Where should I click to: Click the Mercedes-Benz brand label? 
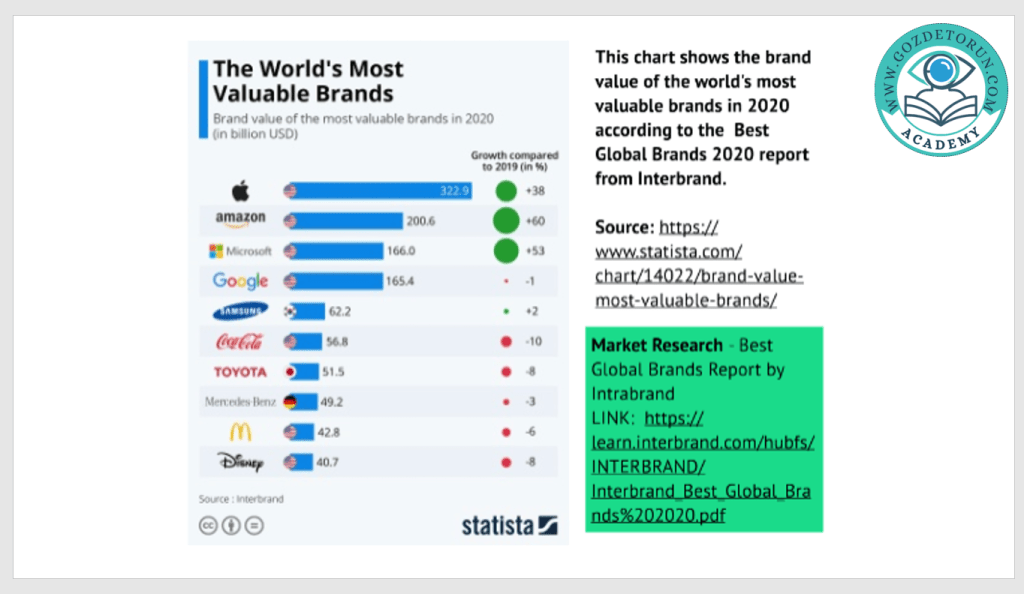tap(240, 402)
